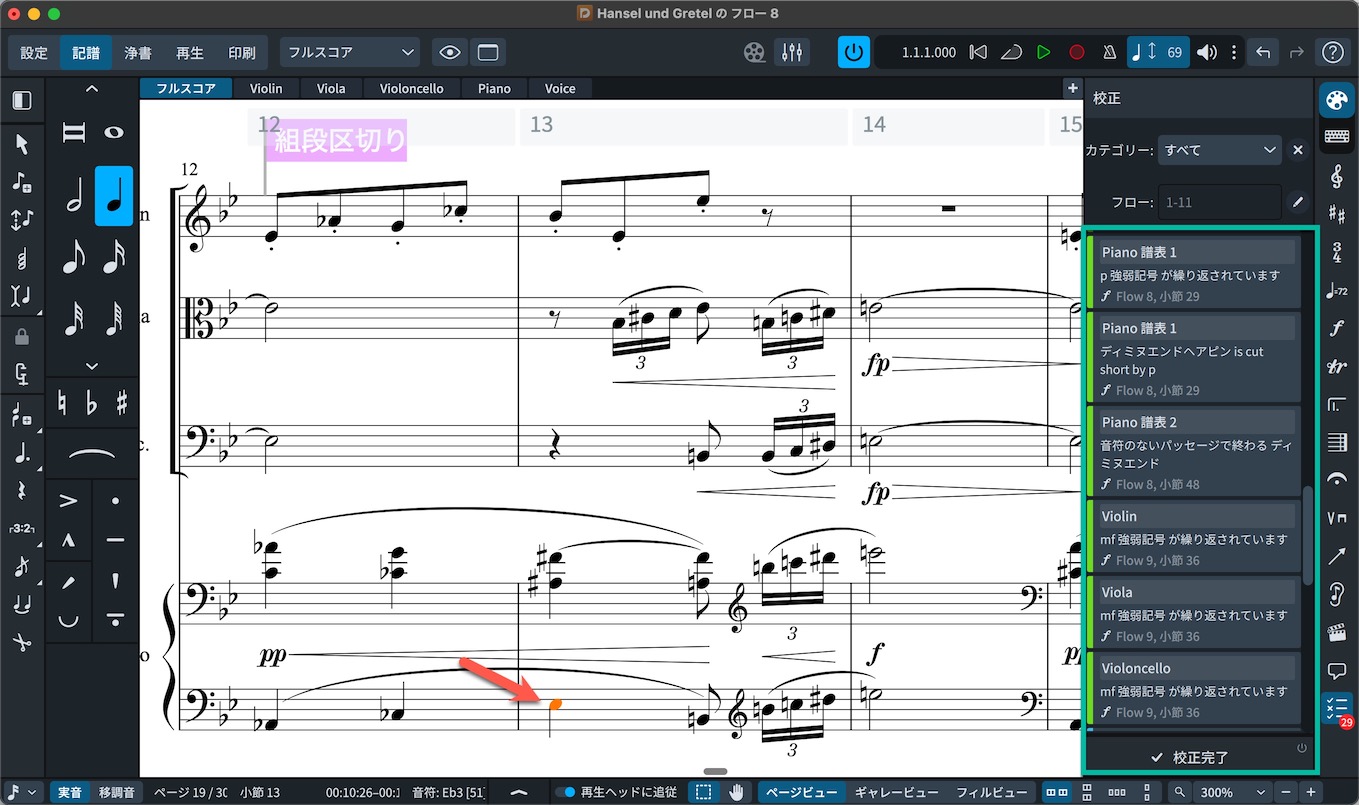
Task: Toggle the marquee selection tool
Action: 704,792
